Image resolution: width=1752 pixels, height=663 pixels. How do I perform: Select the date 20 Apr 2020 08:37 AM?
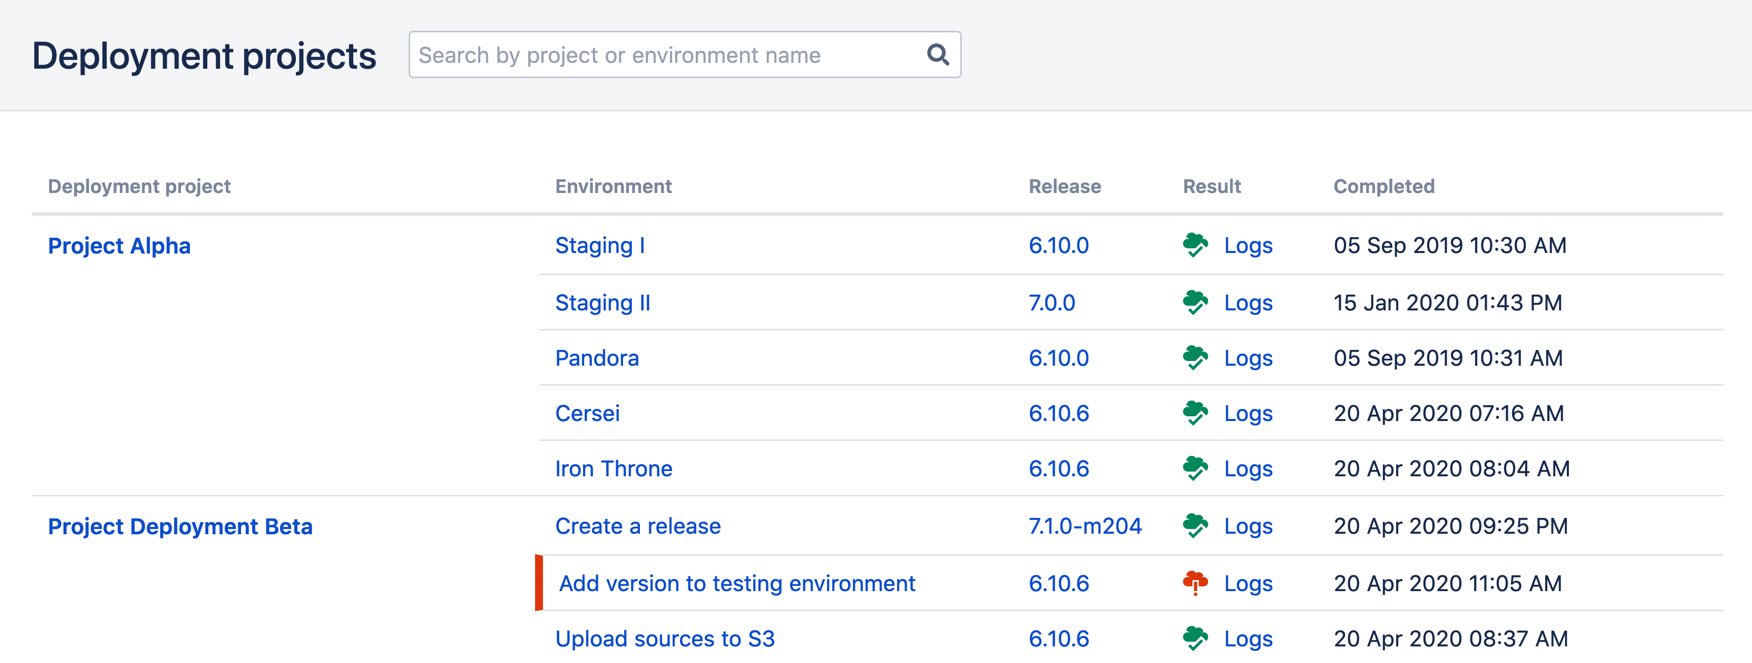pos(1451,638)
